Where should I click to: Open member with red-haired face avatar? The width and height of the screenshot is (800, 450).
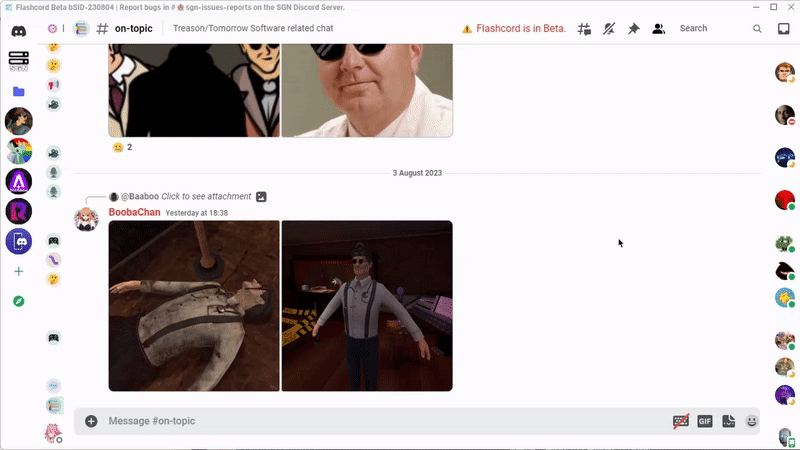tap(785, 72)
